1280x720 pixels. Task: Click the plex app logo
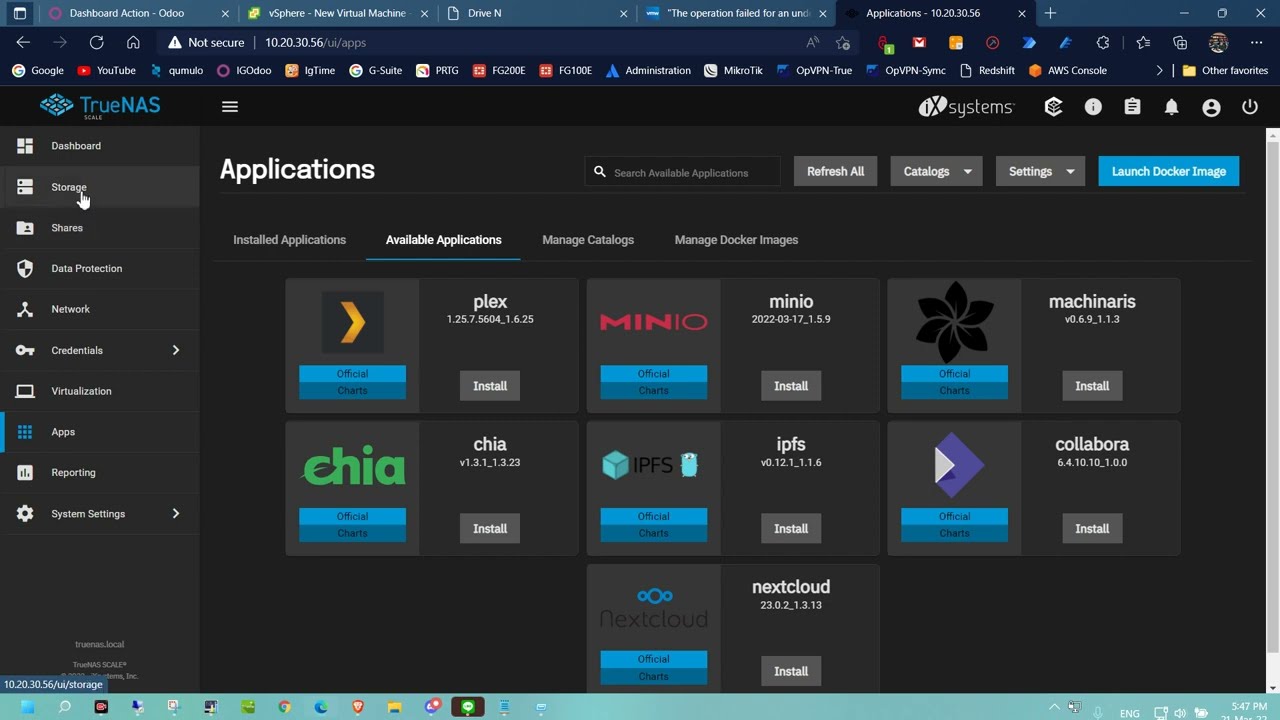[x=352, y=322]
